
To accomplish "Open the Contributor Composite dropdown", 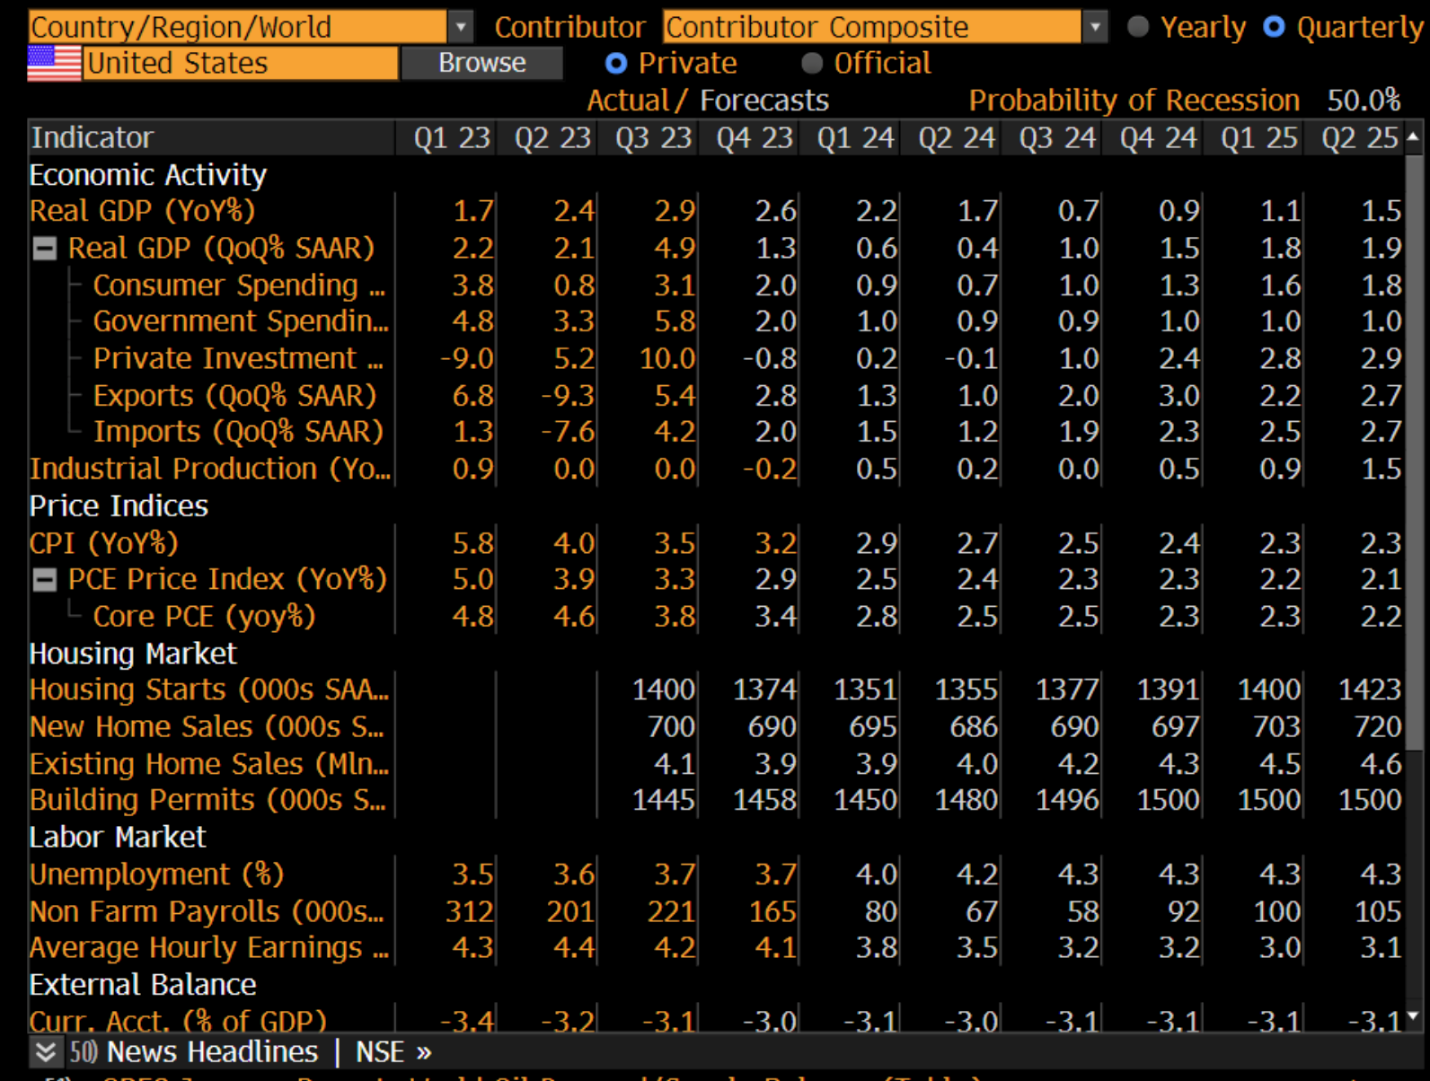I will 1096,27.
